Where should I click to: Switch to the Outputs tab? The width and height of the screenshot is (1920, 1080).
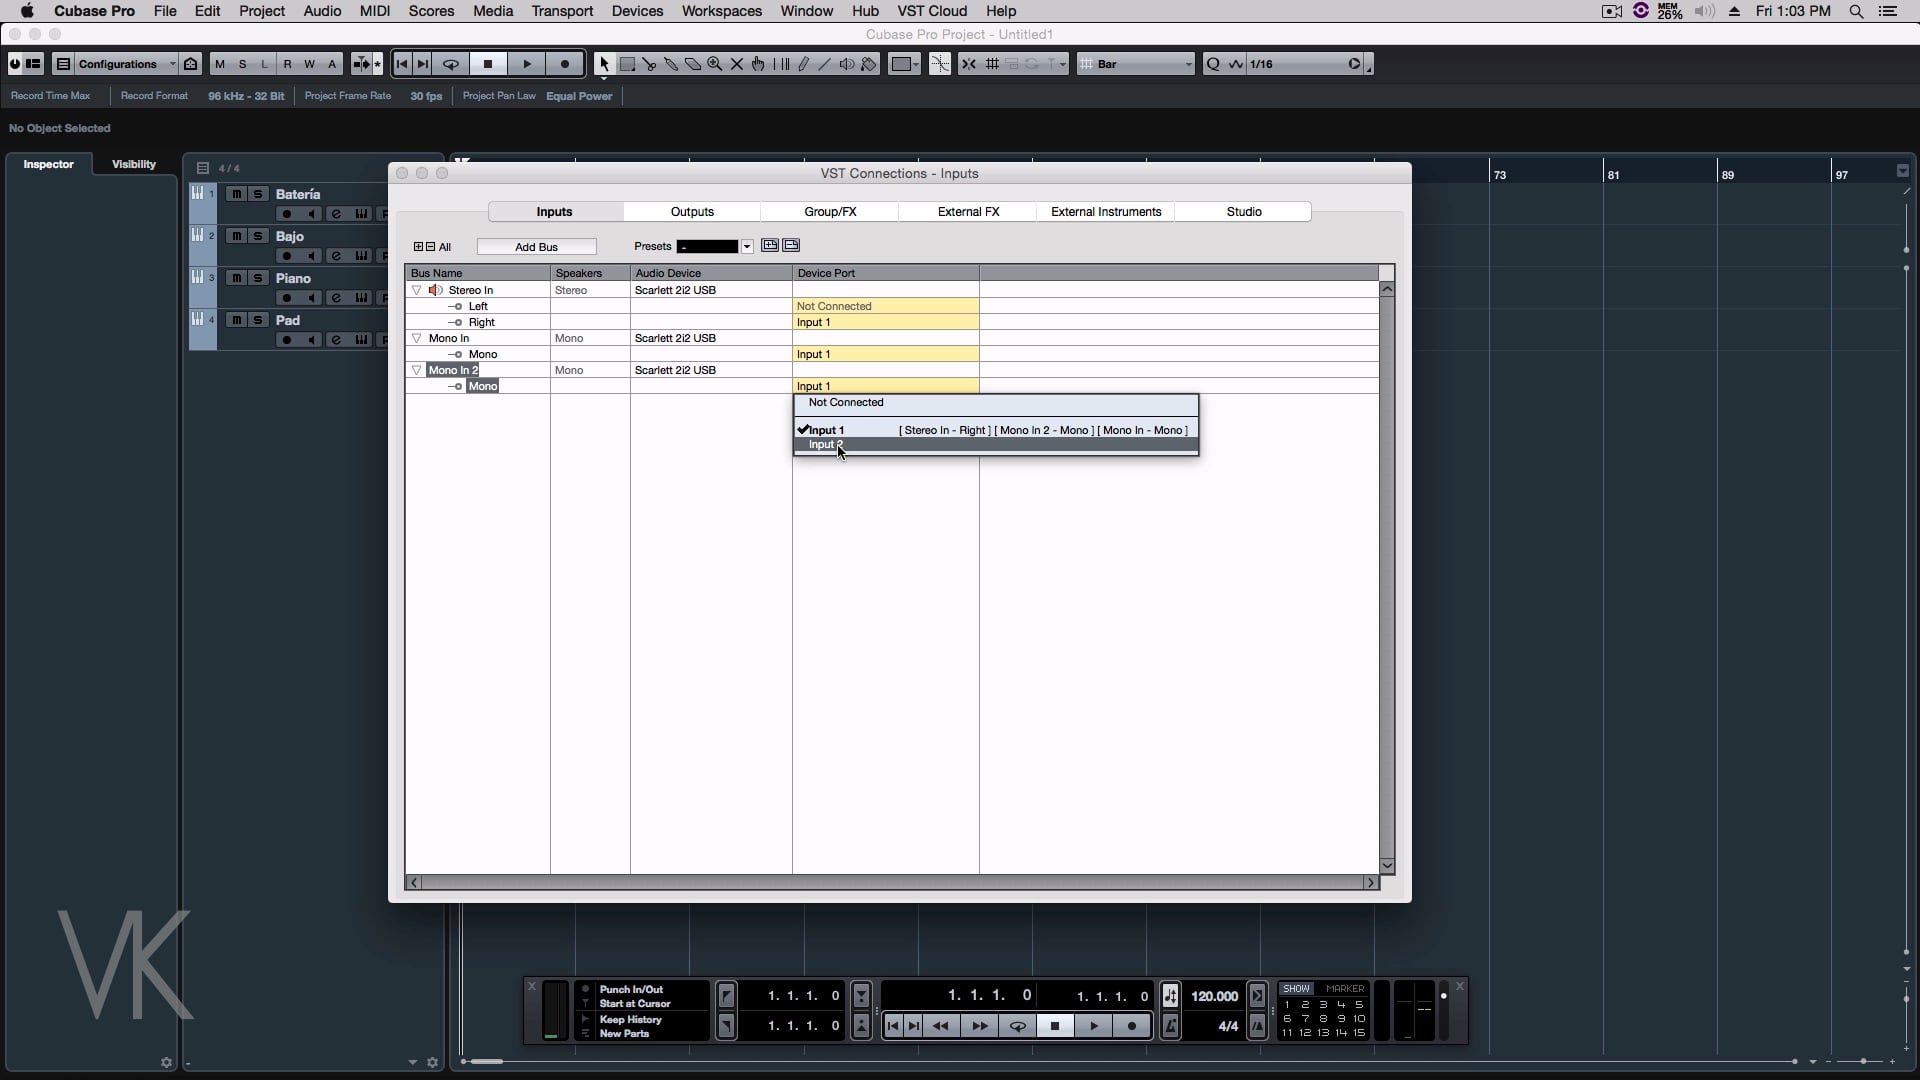(692, 212)
